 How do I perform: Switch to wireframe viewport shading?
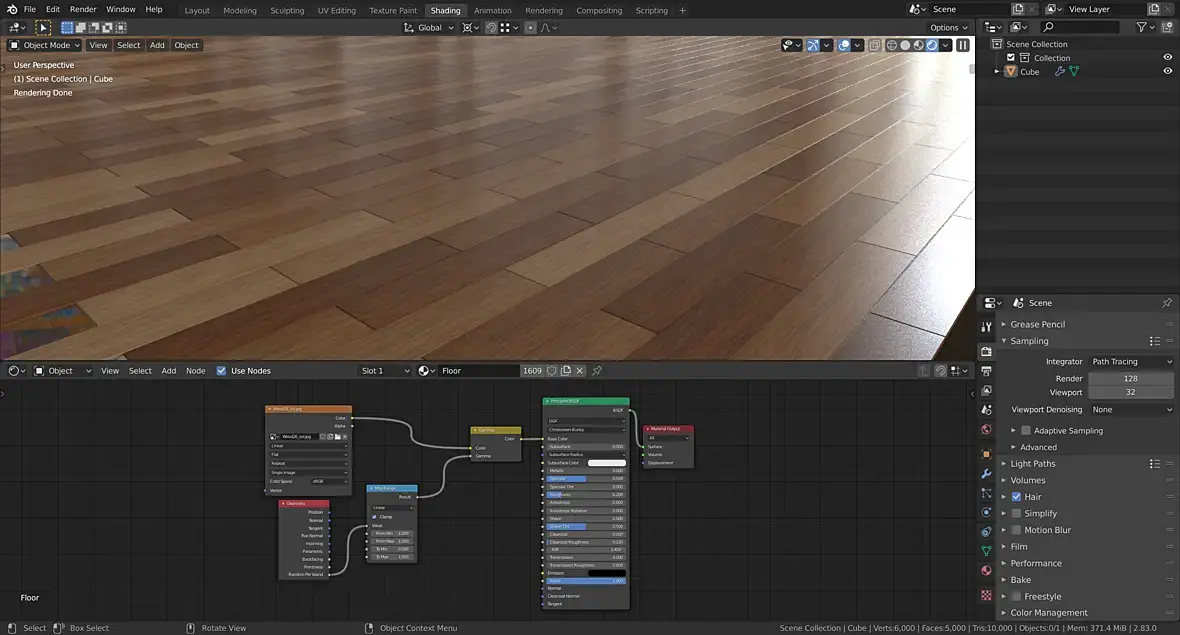(891, 45)
